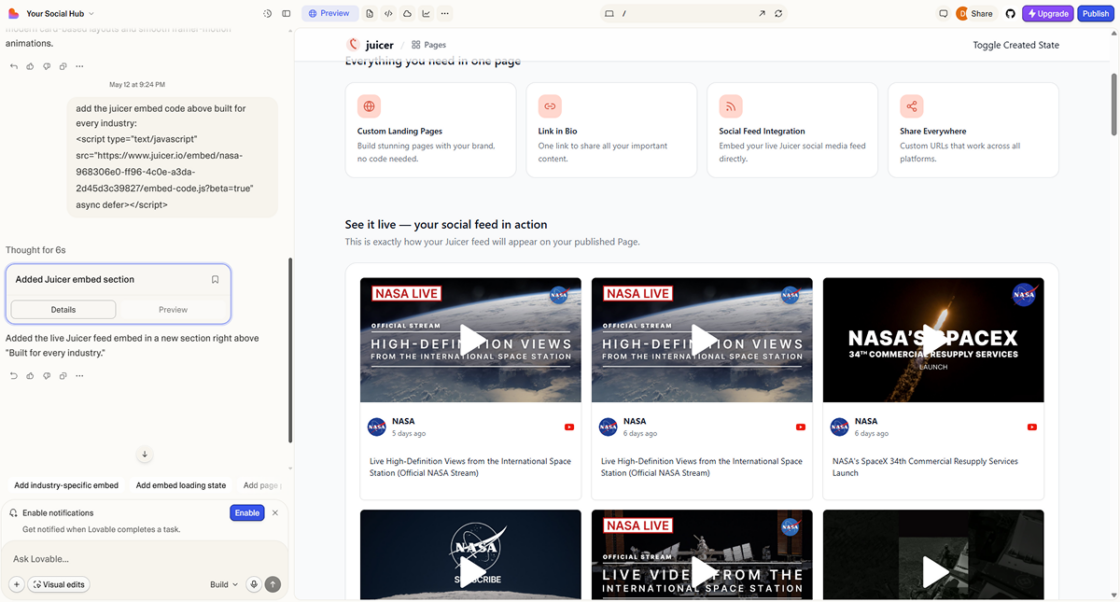Viewport: 1120px width, 602px height.
Task: Refresh the preview with reload icon
Action: click(x=779, y=14)
